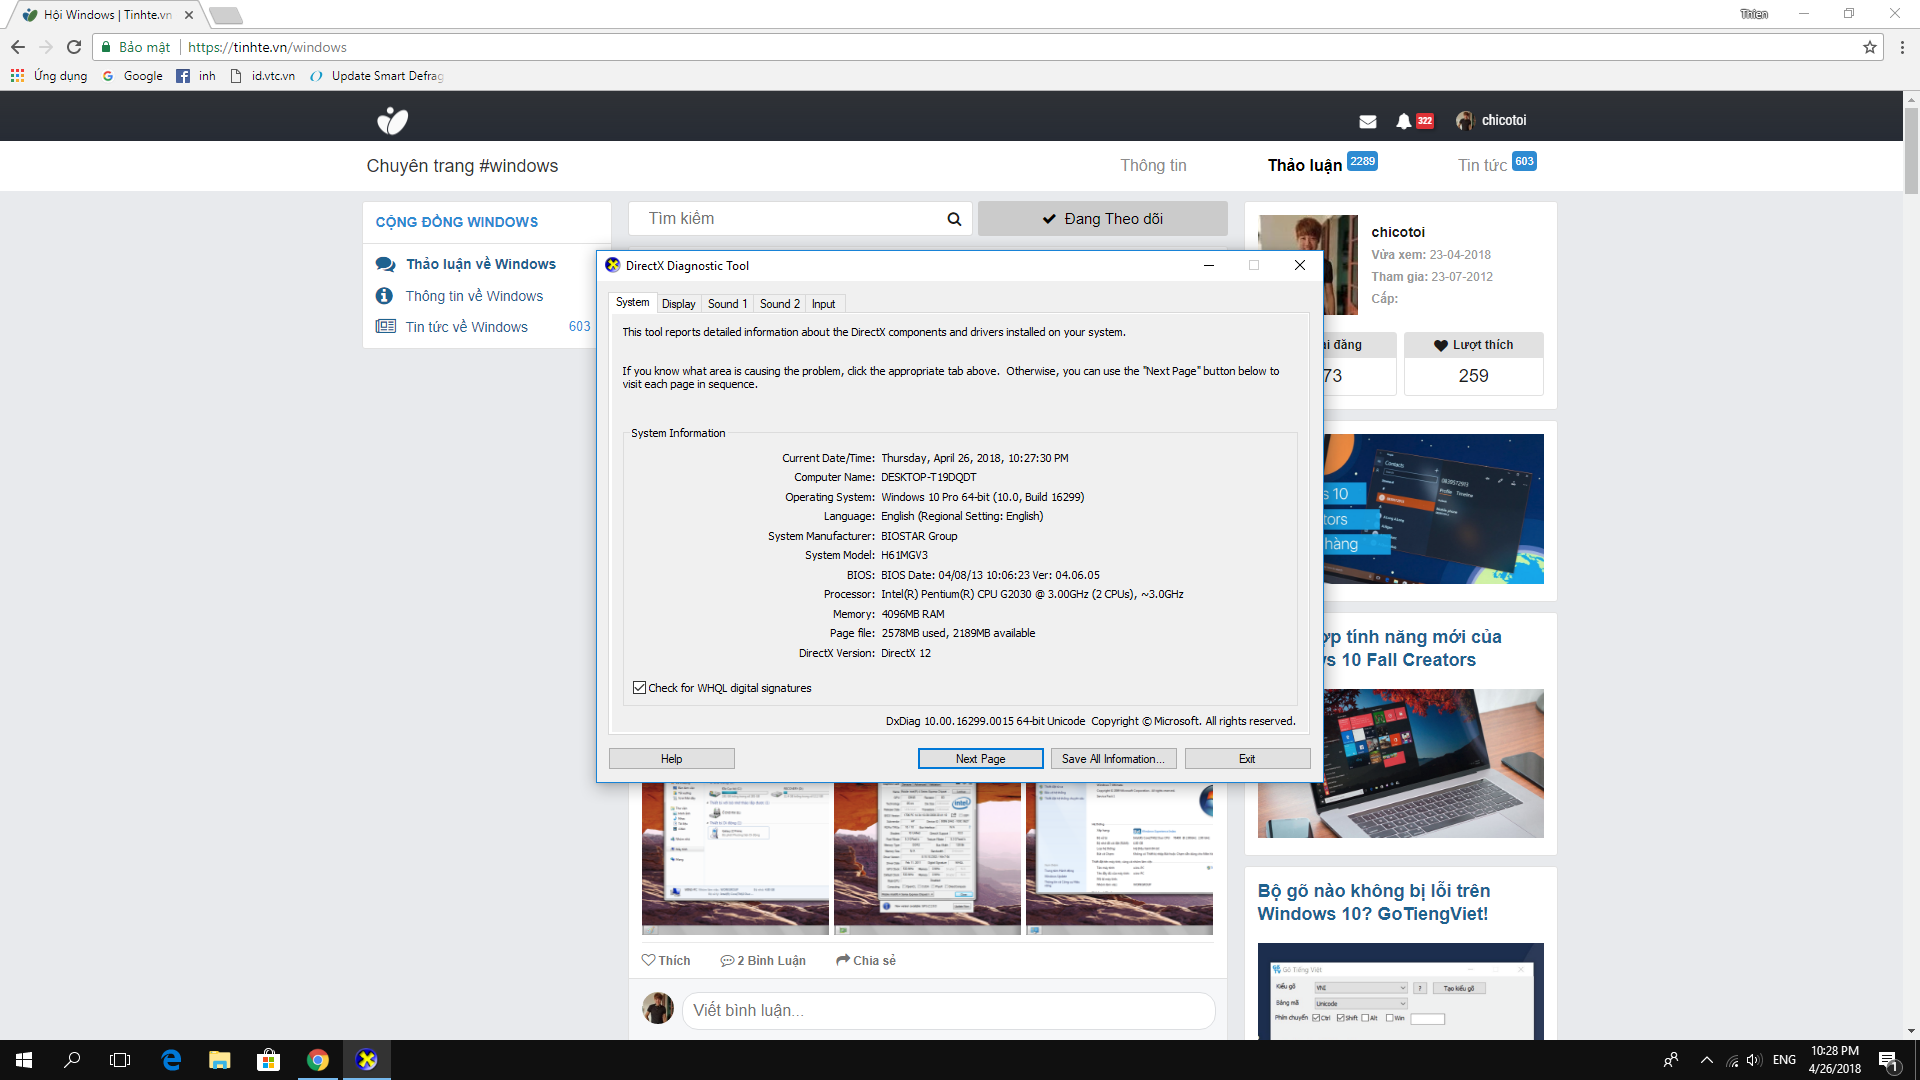
Task: Click the volume icon in system tray
Action: (x=1754, y=1060)
